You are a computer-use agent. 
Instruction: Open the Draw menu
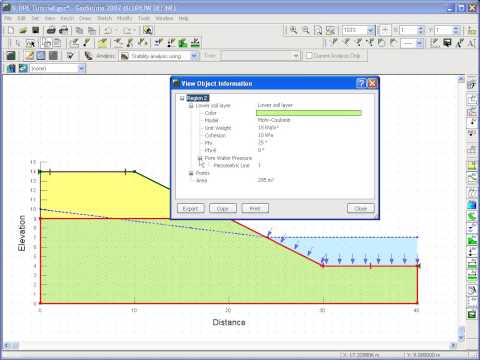click(x=85, y=18)
